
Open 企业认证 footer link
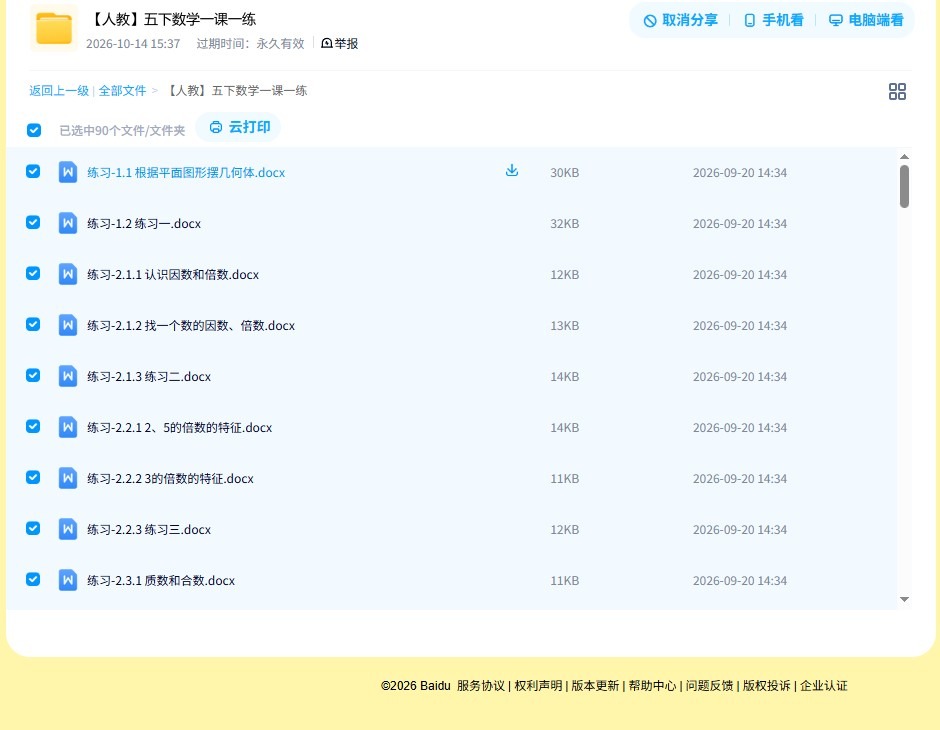(x=824, y=686)
